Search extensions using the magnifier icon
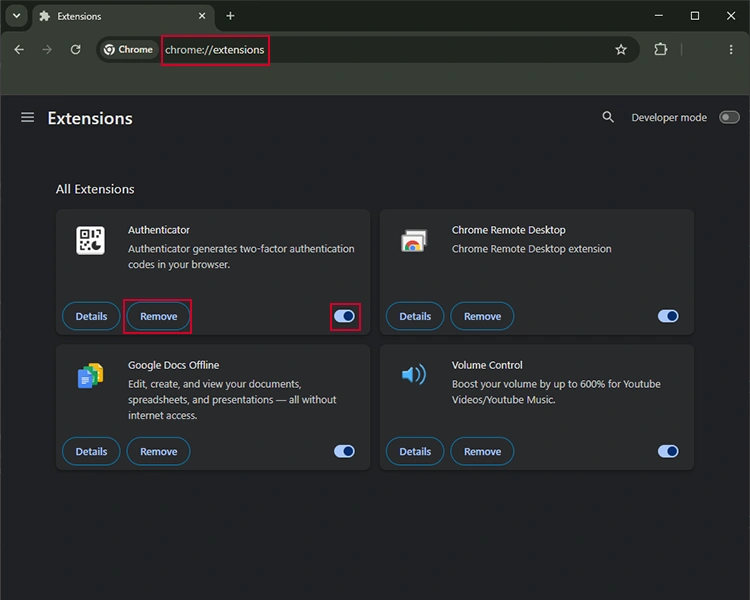The image size is (750, 600). pos(607,117)
